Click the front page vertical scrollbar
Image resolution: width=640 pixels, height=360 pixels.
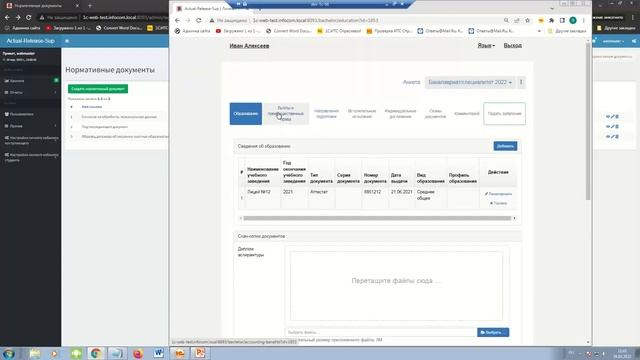(588, 122)
